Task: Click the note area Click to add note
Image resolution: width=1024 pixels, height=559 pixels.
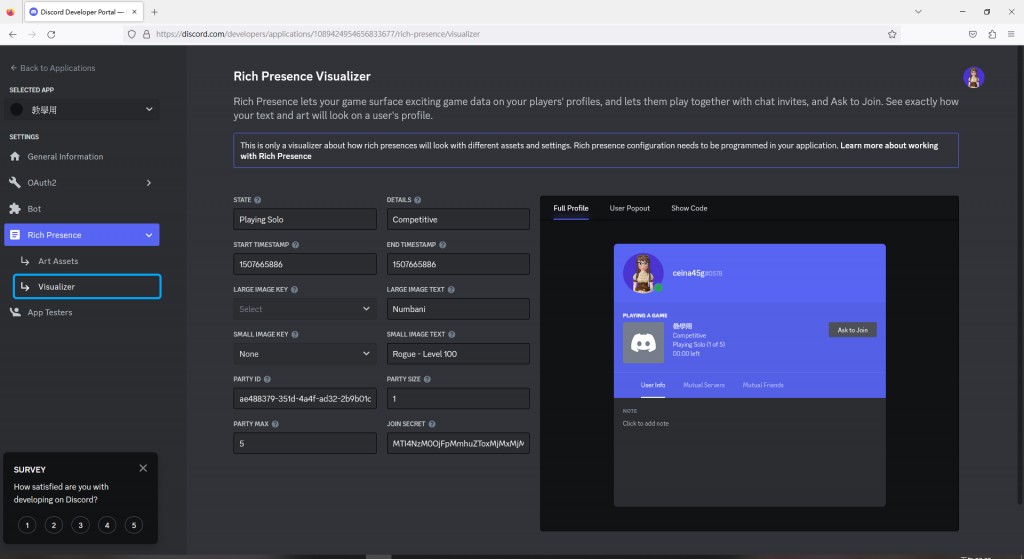Action: tap(645, 424)
